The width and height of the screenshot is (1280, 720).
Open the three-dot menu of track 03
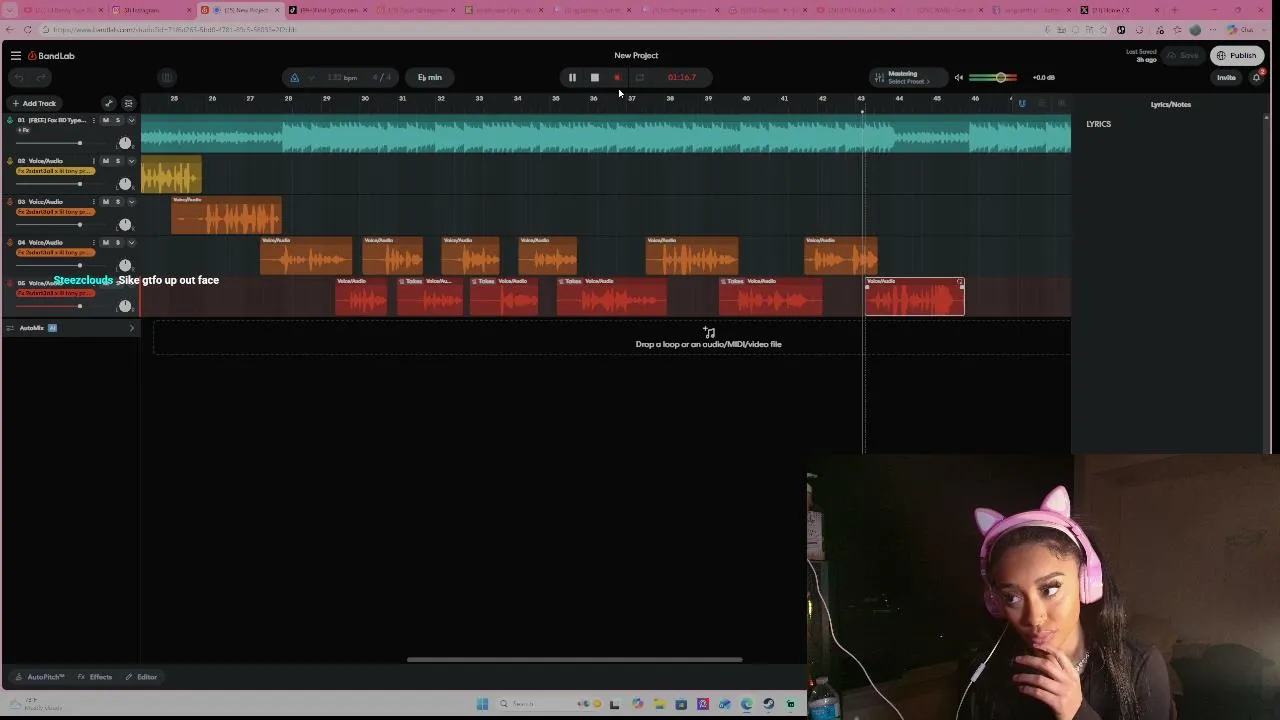(94, 202)
